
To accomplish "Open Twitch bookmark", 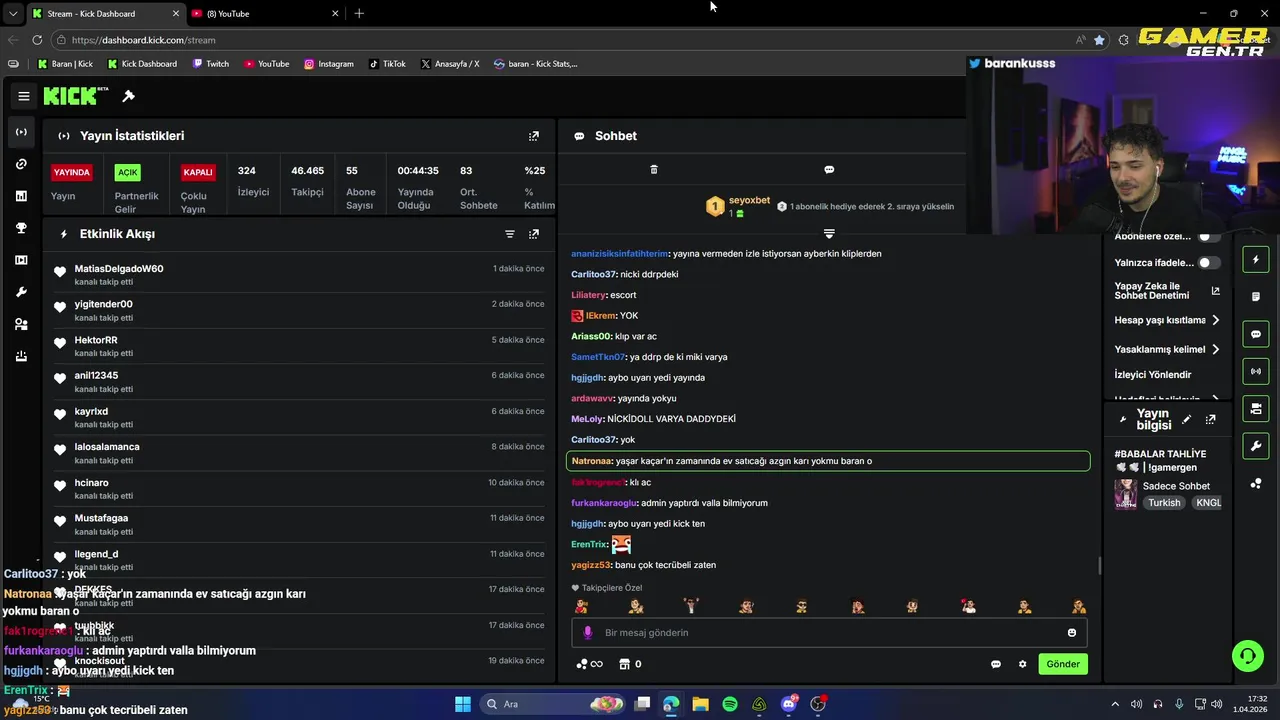I will coord(210,64).
